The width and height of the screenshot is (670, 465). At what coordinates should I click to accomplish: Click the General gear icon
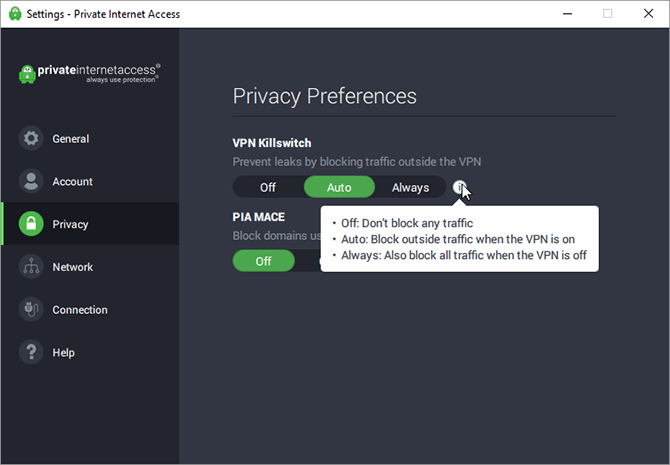click(31, 138)
